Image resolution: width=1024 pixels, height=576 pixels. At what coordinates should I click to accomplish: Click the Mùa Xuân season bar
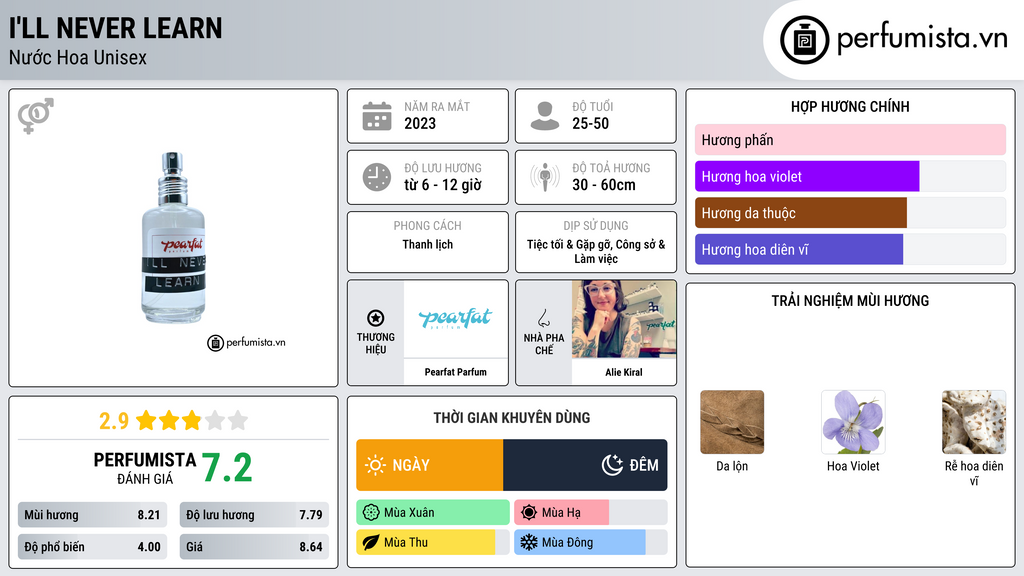point(433,513)
